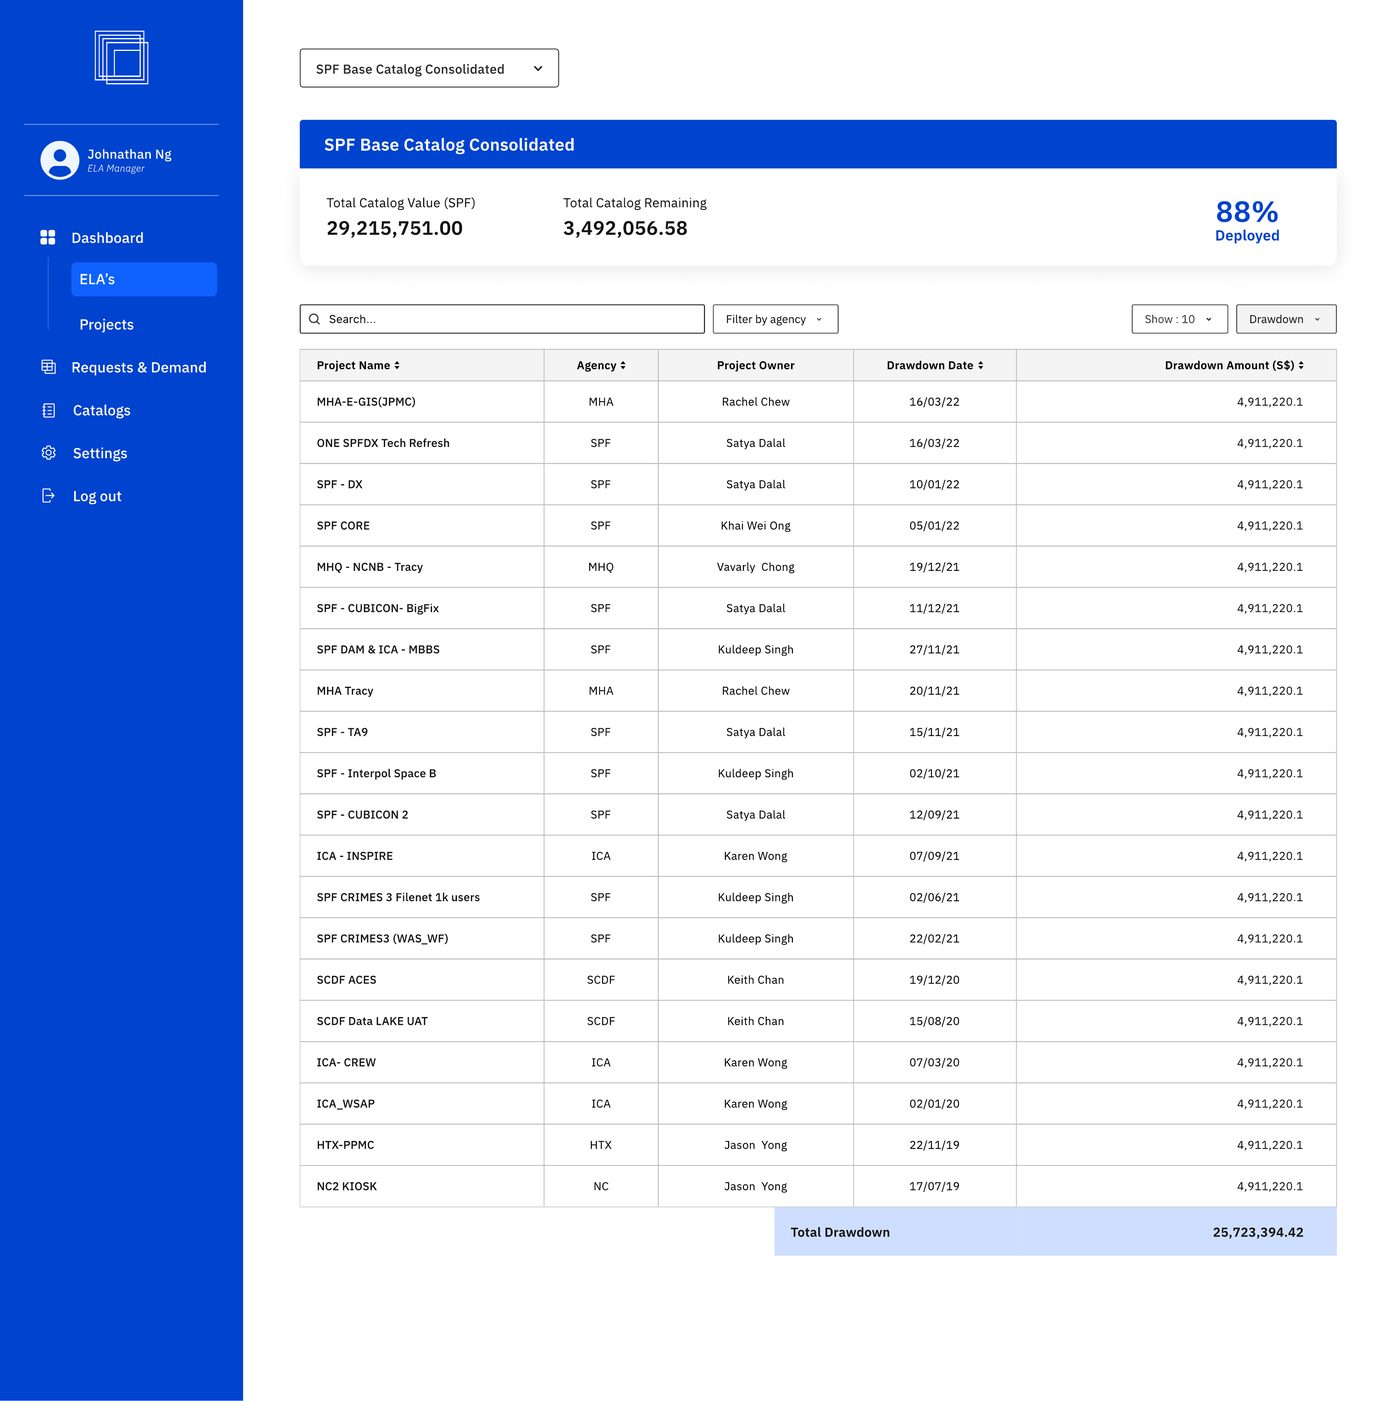
Task: Open the Dashboard menu item
Action: [x=107, y=238]
